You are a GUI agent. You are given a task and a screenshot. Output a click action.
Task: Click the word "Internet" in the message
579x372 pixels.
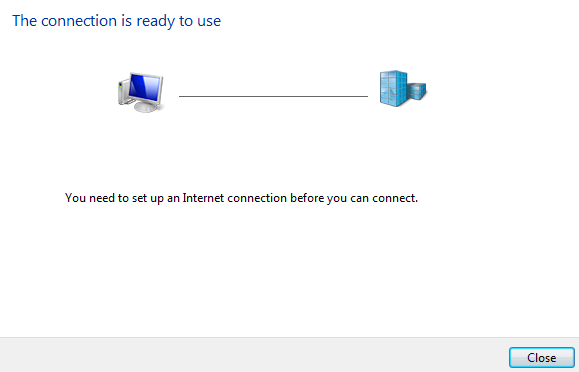pos(203,198)
